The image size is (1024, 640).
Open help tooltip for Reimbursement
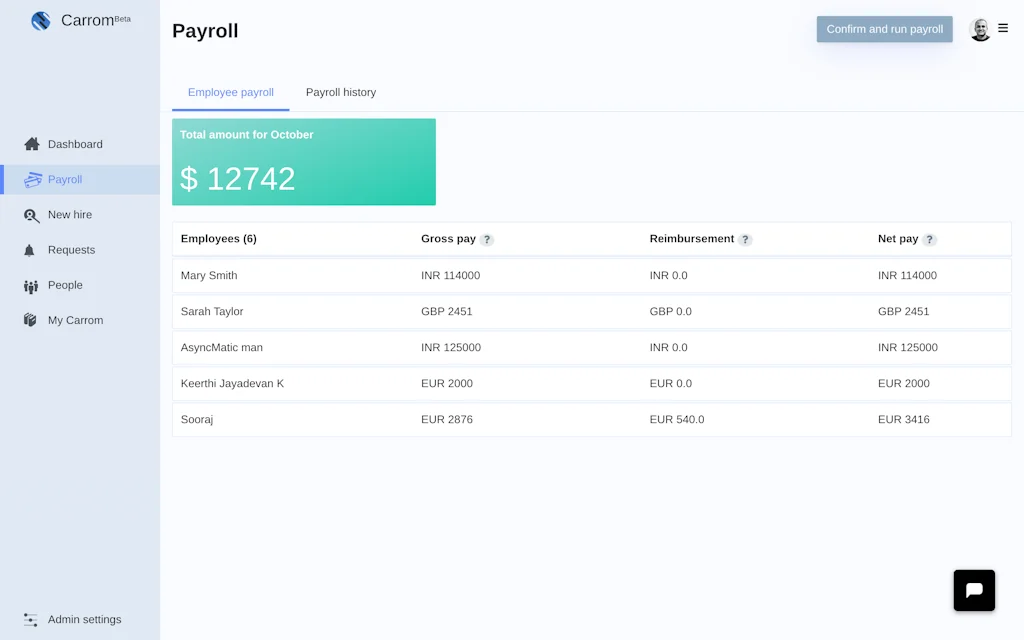click(745, 239)
